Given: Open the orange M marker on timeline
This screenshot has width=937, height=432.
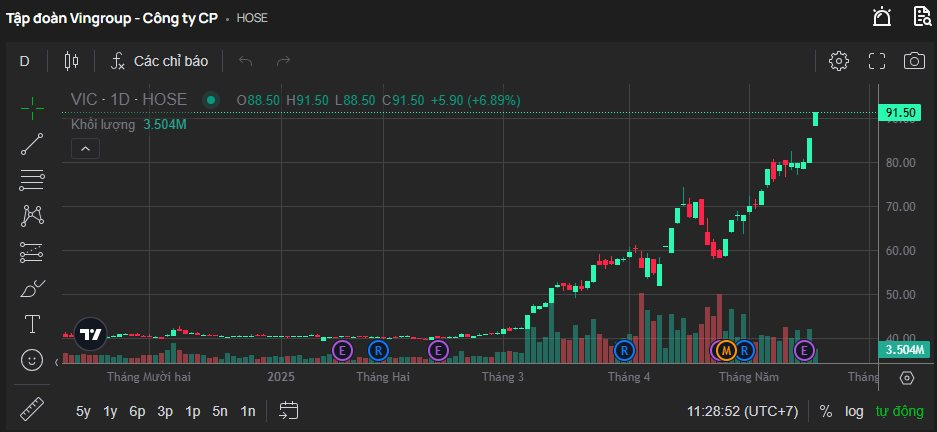Looking at the screenshot, I should pos(726,350).
